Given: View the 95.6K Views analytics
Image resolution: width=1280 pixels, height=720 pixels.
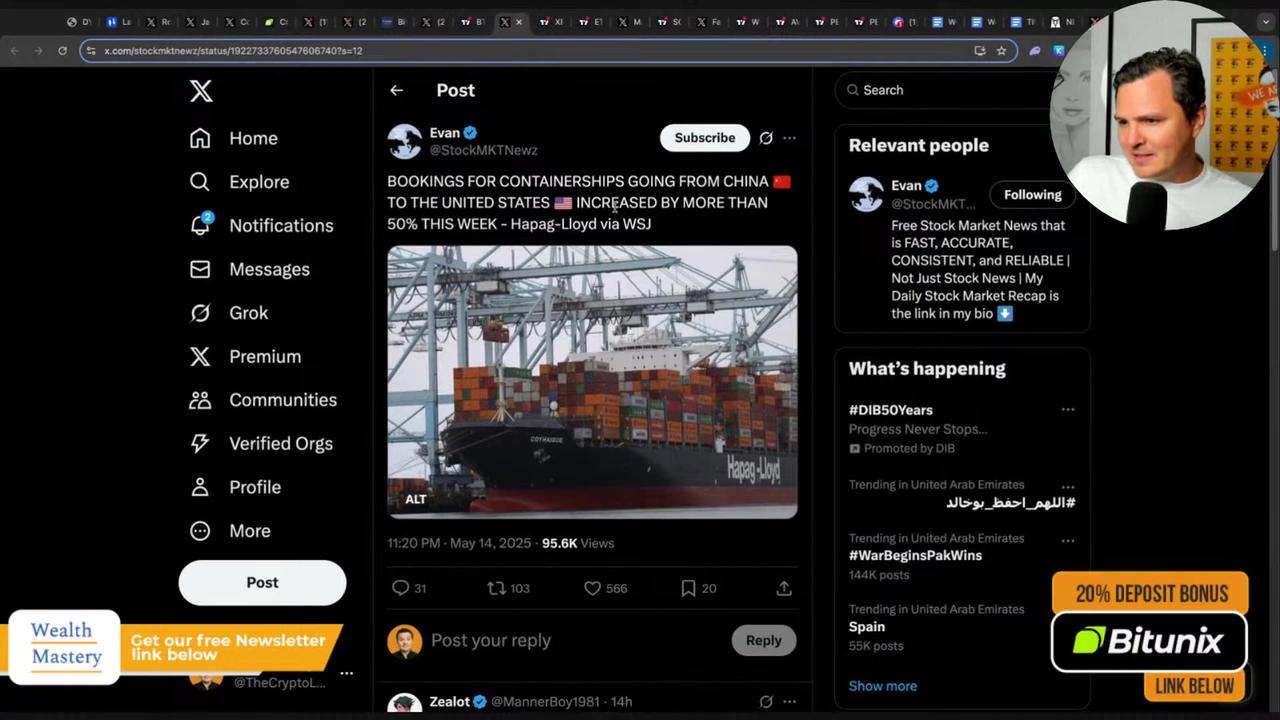Looking at the screenshot, I should 578,543.
